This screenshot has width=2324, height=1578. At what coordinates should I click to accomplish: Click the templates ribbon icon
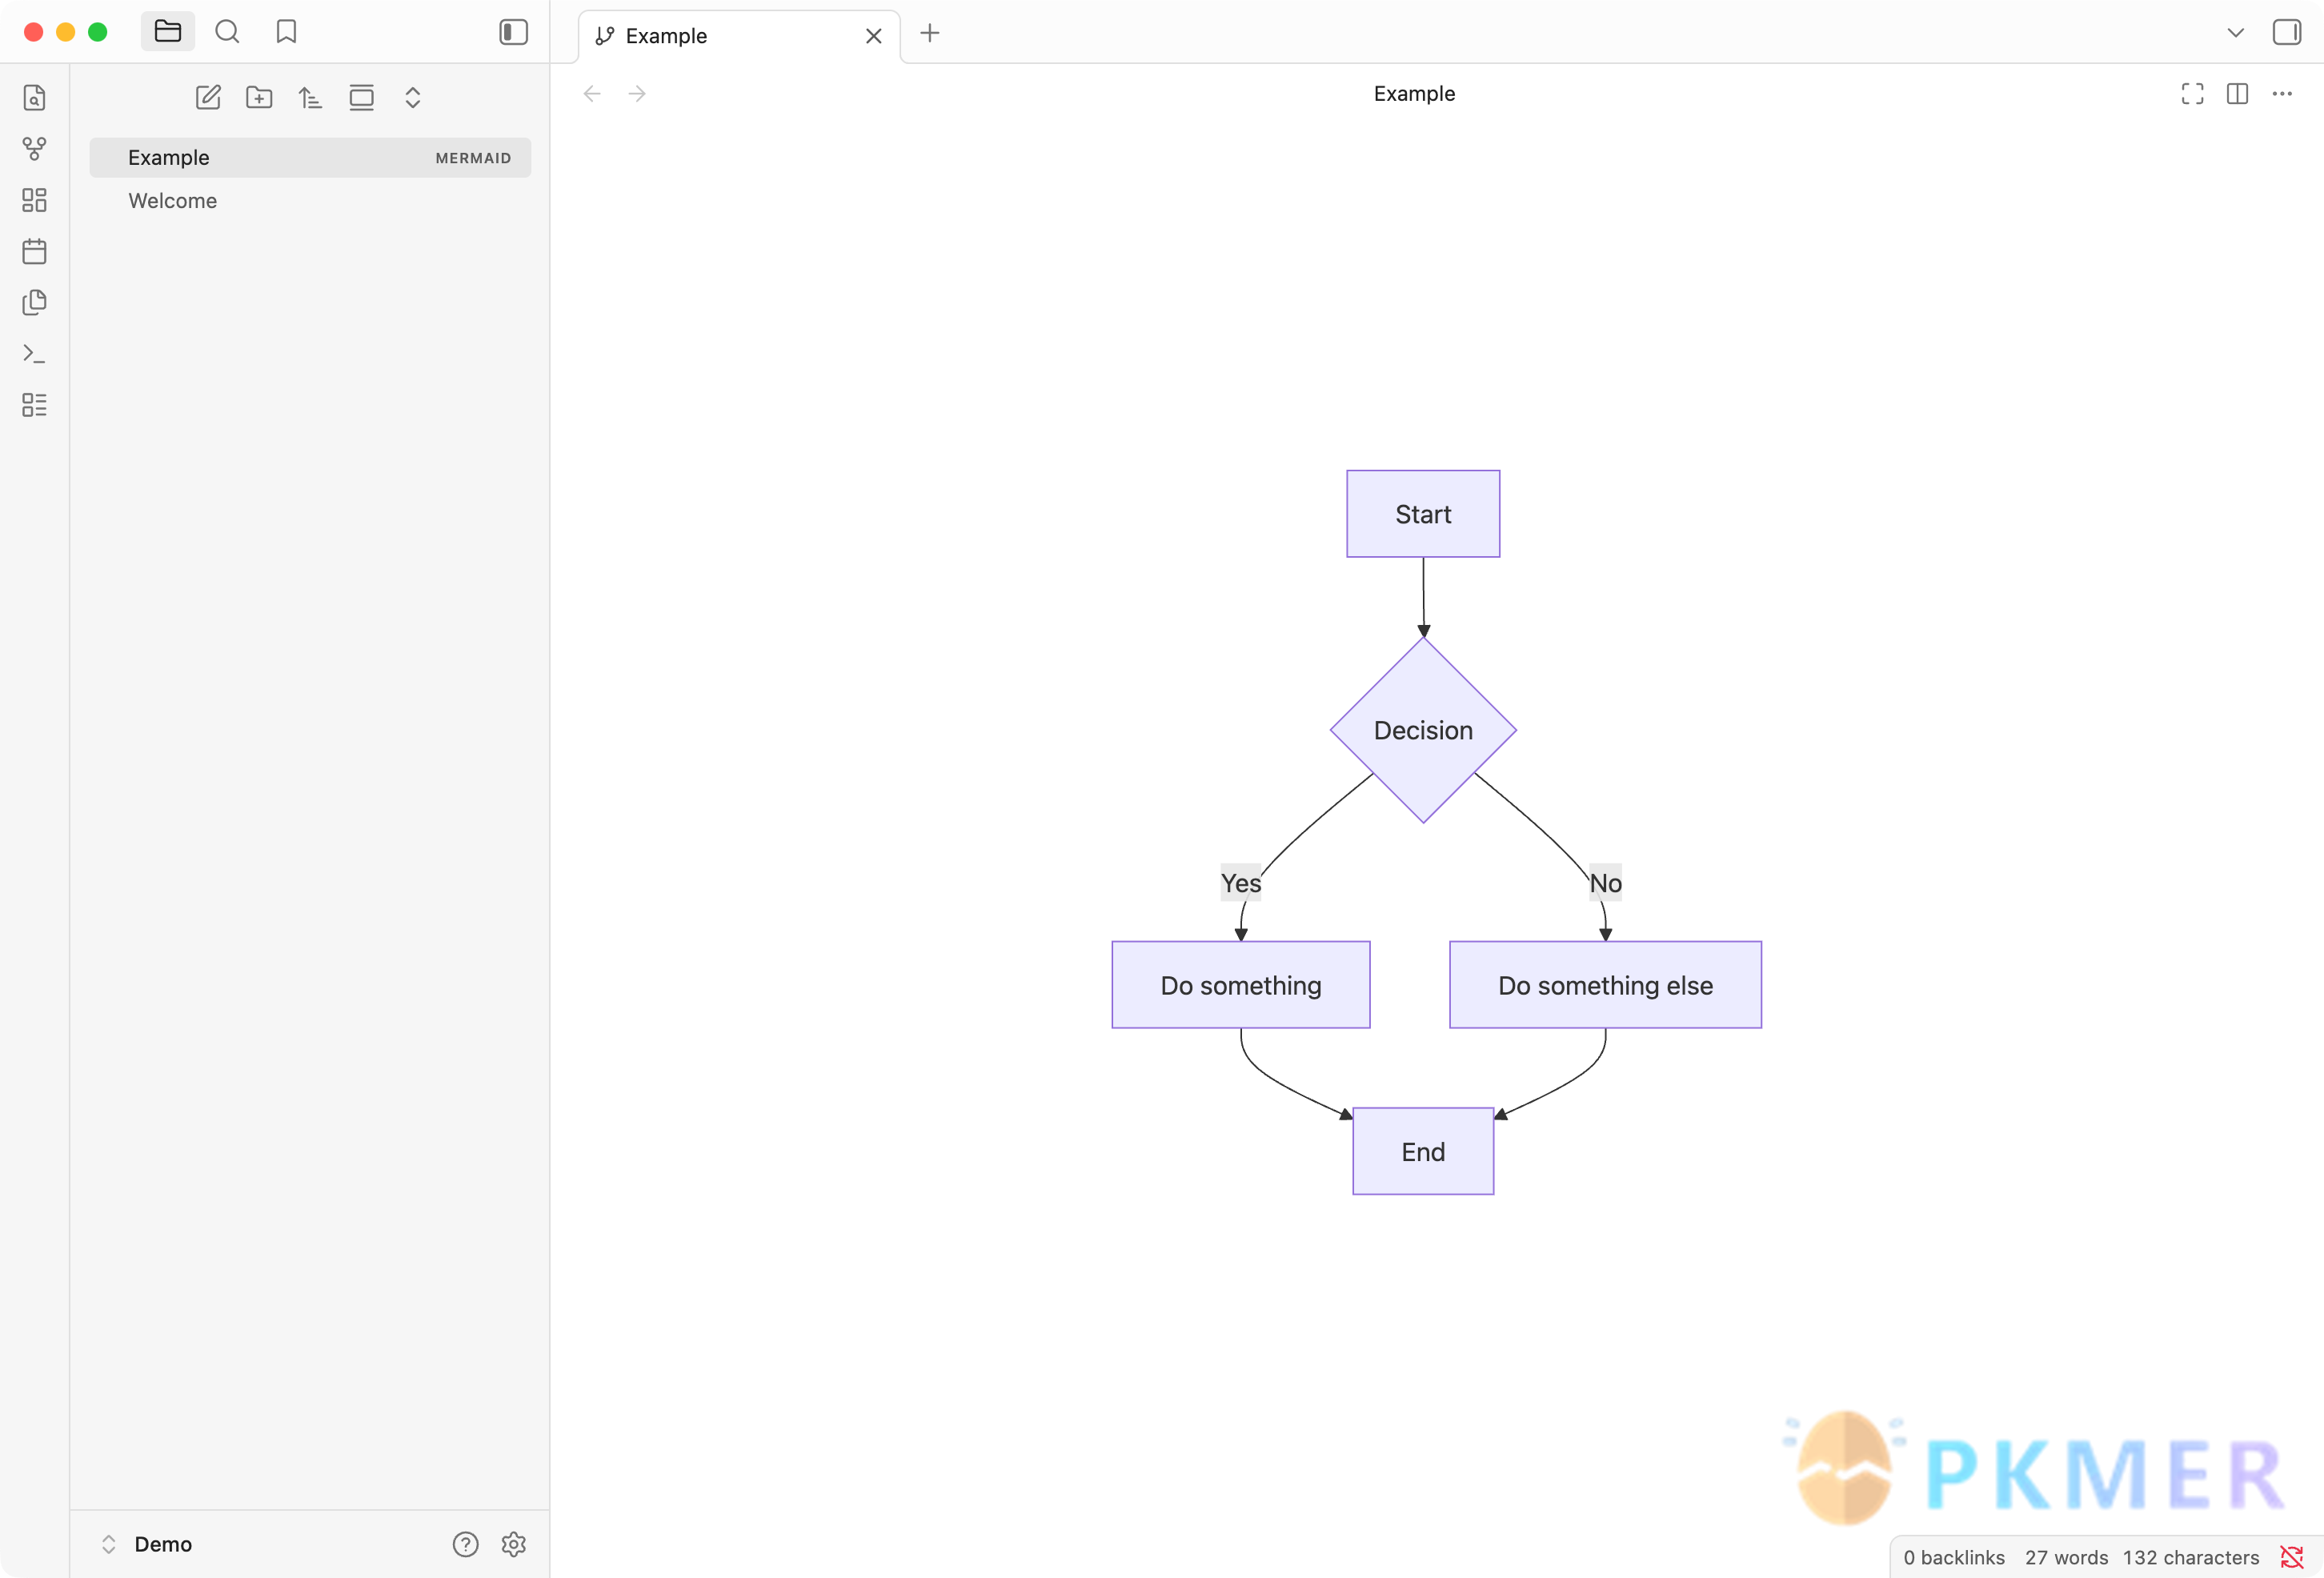(34, 302)
